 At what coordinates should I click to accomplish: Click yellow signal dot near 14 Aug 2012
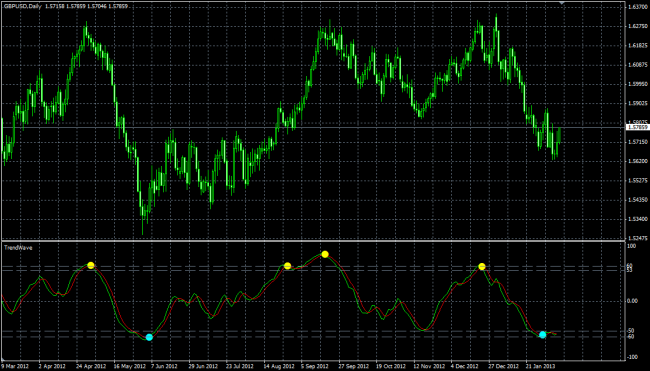[x=287, y=266]
